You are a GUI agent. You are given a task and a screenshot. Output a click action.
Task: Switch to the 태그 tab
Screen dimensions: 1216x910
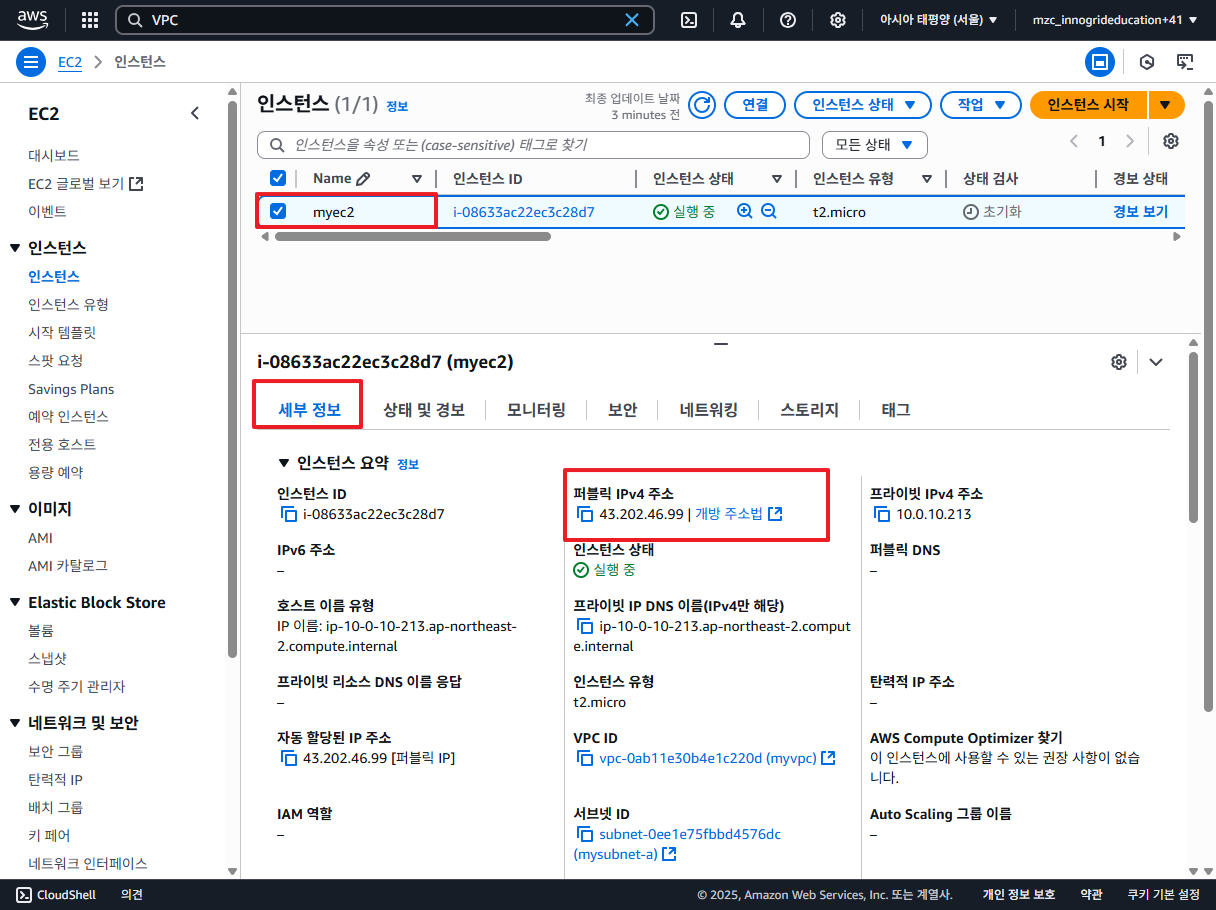895,410
